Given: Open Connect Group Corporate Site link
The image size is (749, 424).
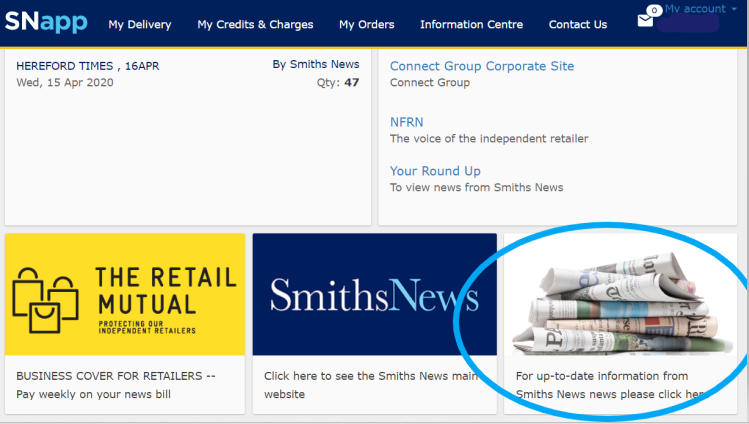Looking at the screenshot, I should (x=482, y=66).
